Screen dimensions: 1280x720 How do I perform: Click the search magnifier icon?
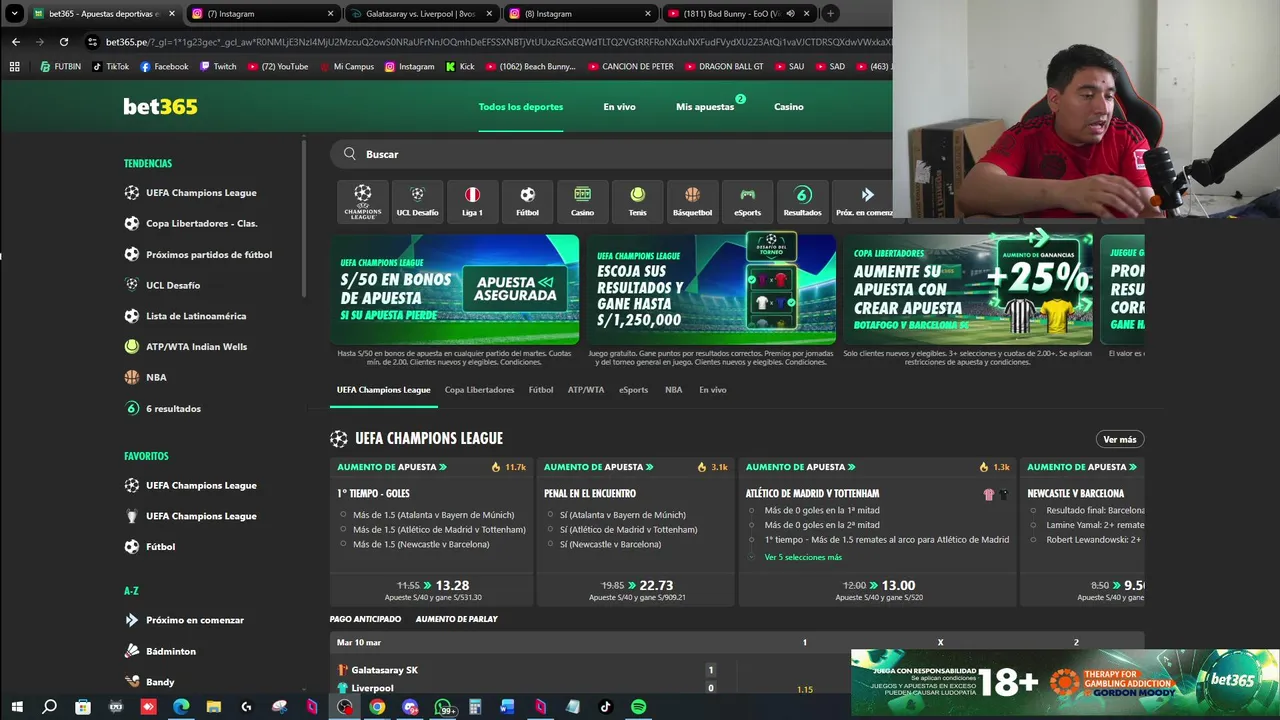tap(350, 154)
